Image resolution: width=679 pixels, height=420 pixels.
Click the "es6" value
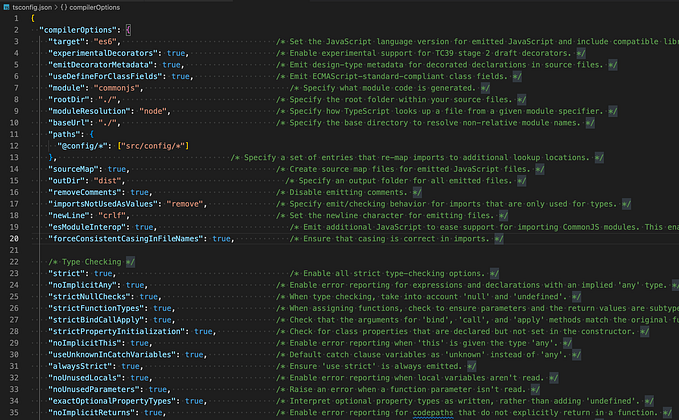(105, 42)
